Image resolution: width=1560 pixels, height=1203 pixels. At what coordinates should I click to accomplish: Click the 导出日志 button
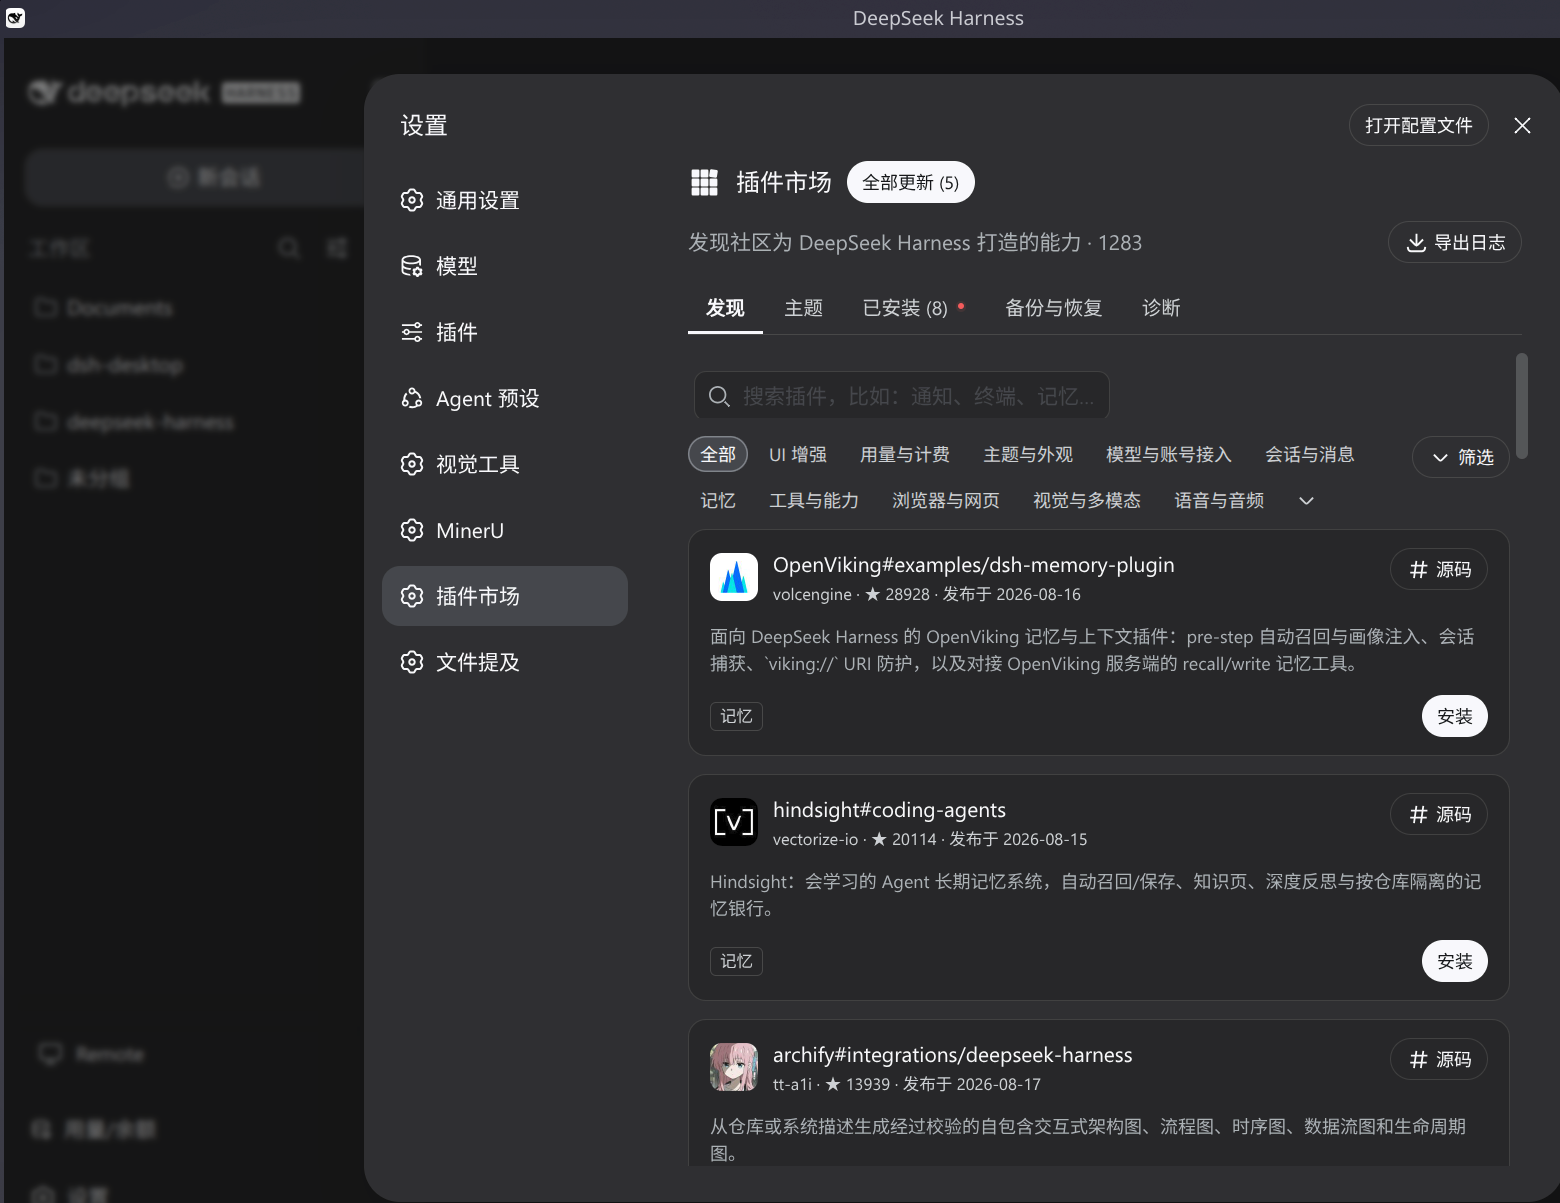coord(1455,242)
